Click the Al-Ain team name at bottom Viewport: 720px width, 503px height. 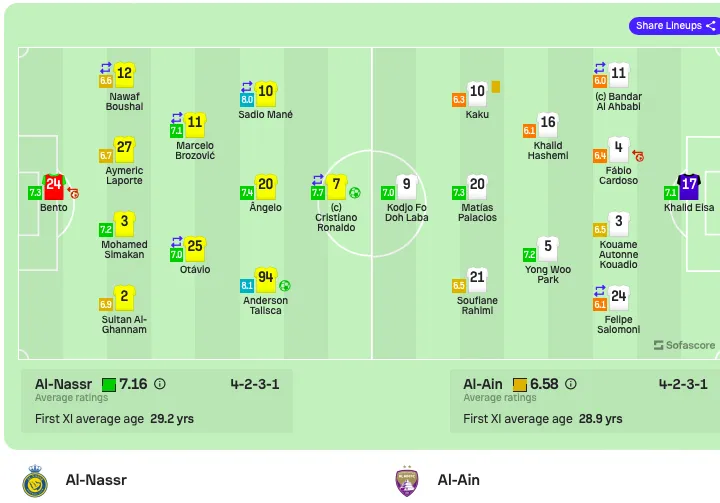458,480
